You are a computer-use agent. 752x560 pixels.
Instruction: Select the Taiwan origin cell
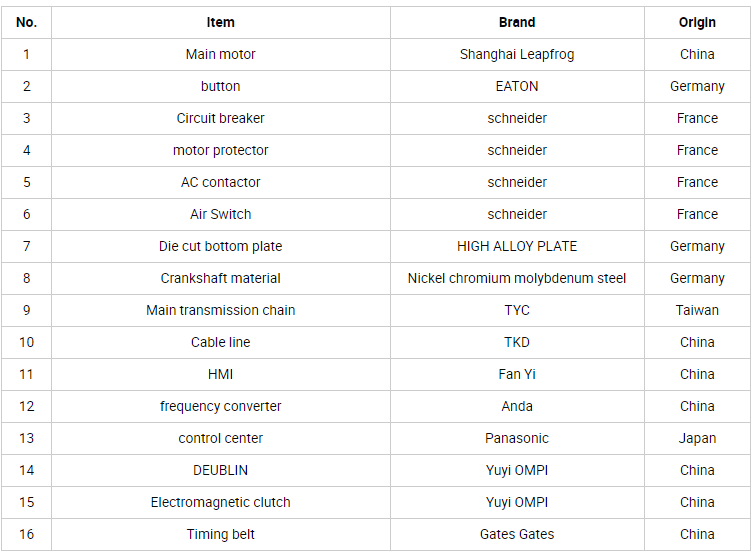[697, 310]
